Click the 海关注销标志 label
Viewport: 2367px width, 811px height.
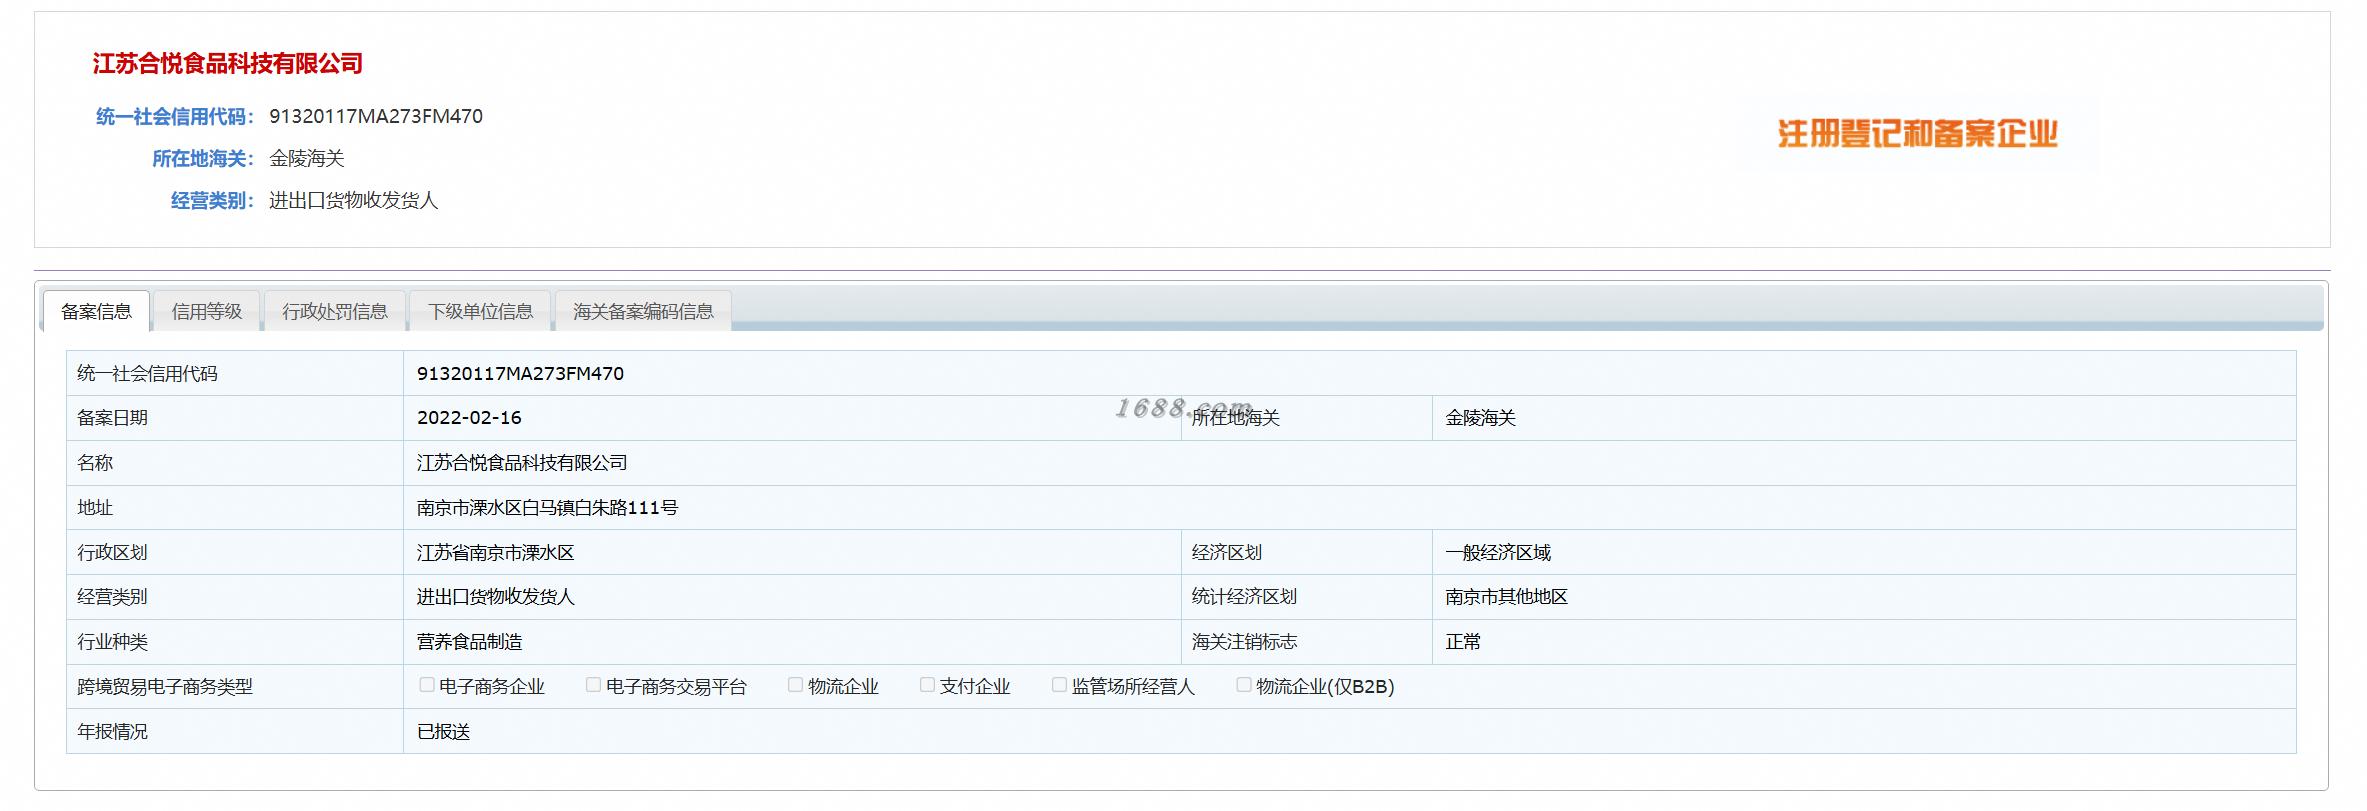1244,642
